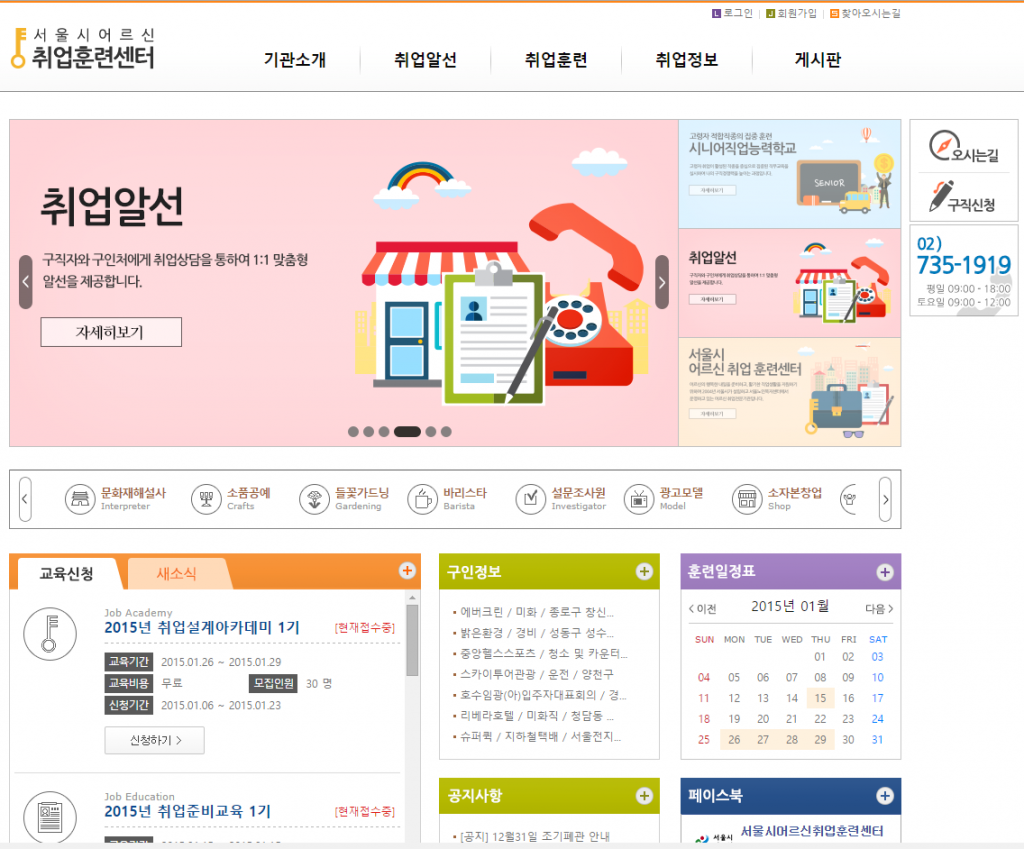Click the 구직신청 pen icon

pyautogui.click(x=941, y=196)
